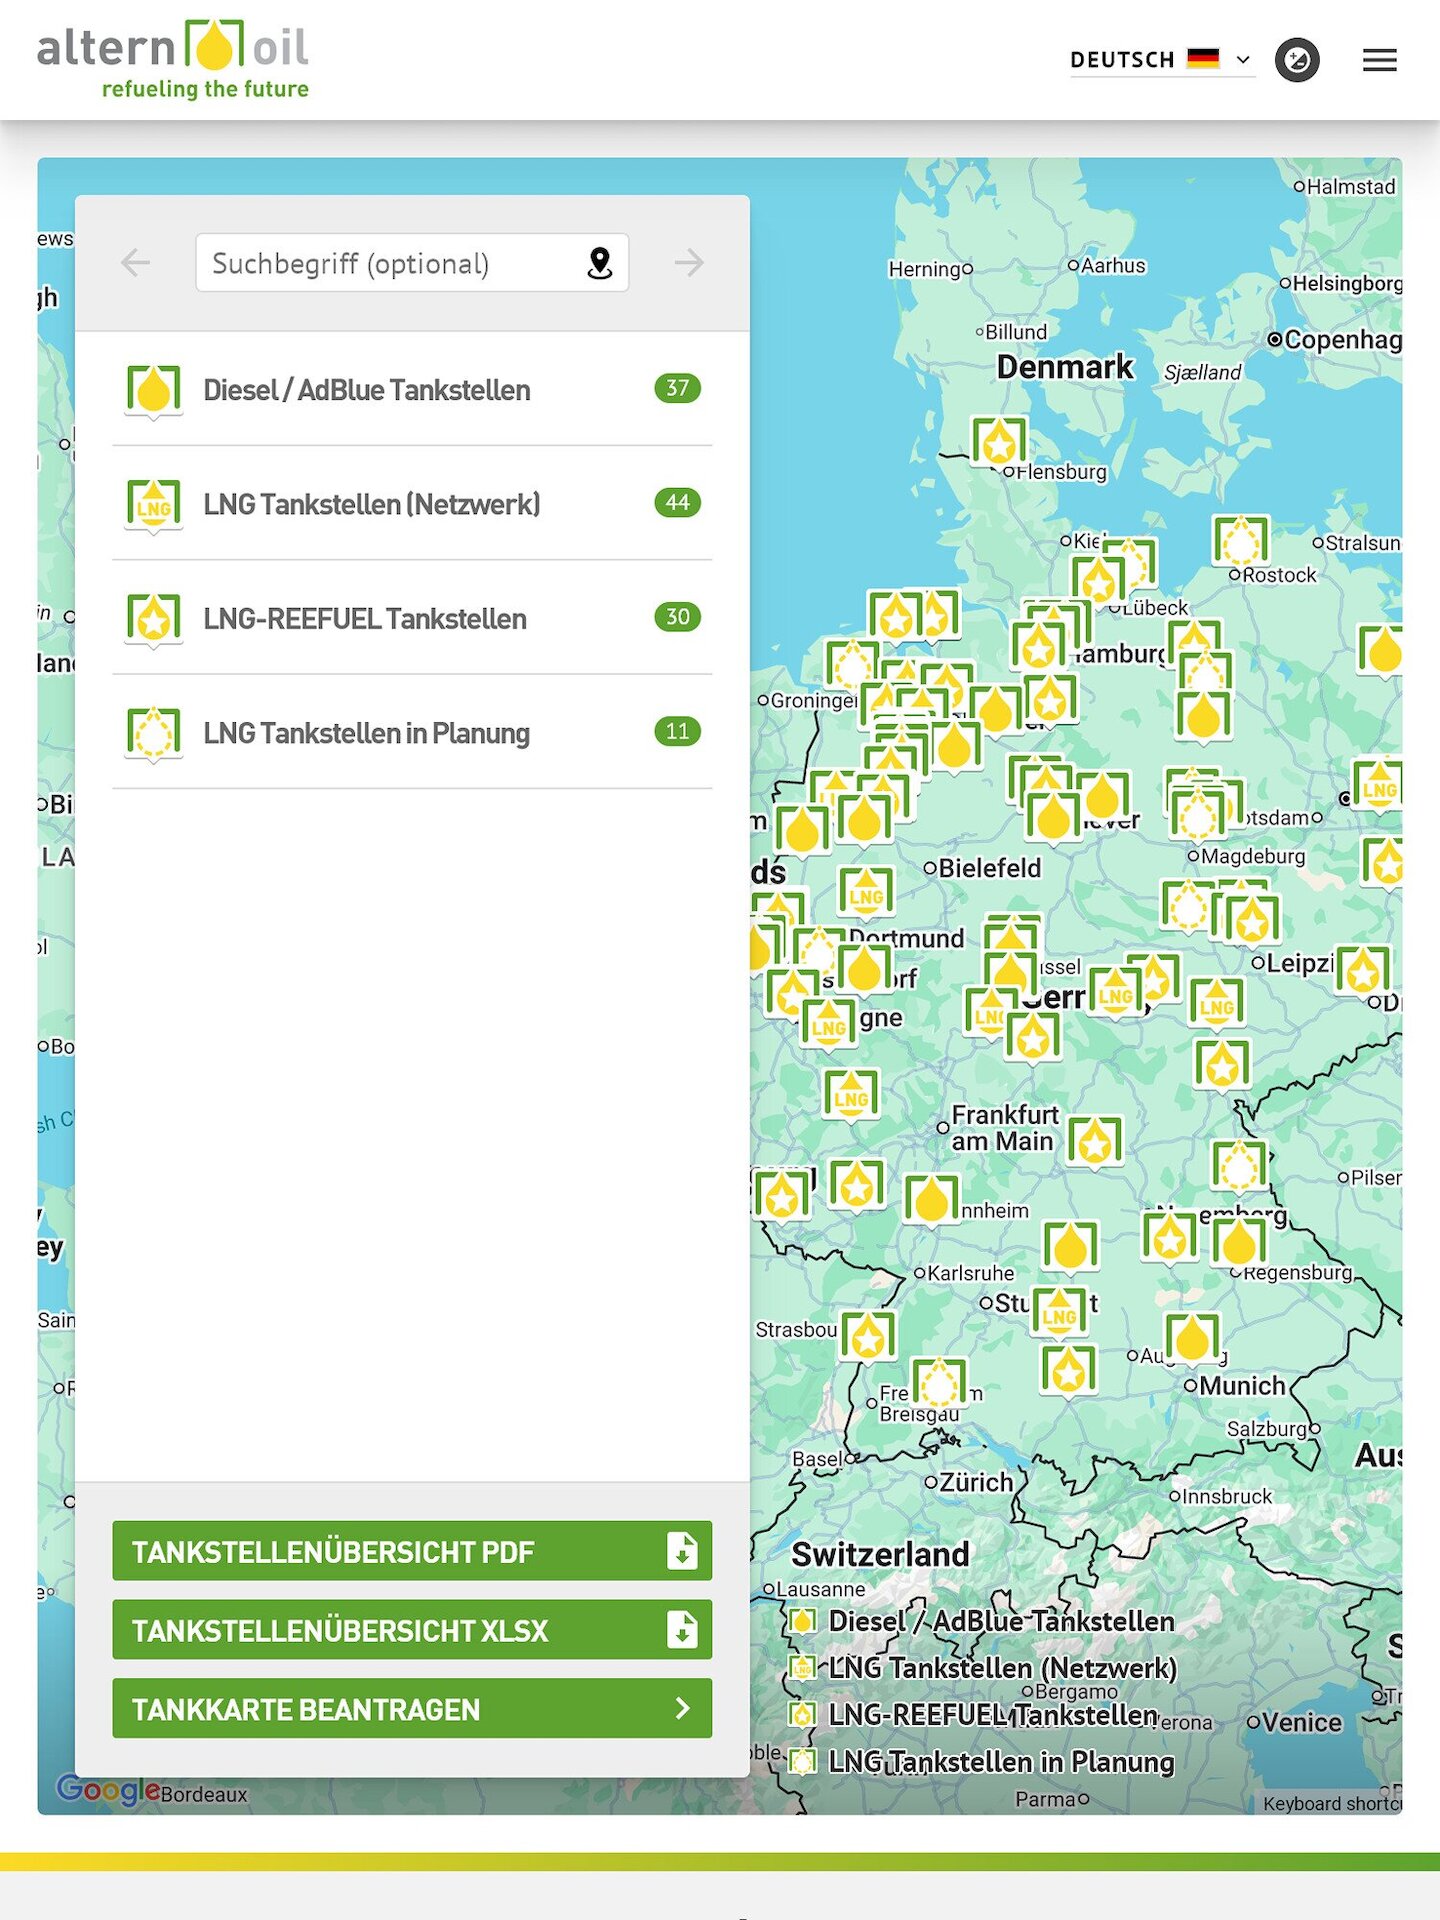
Task: Click the forward arrow beside search field
Action: [x=689, y=263]
